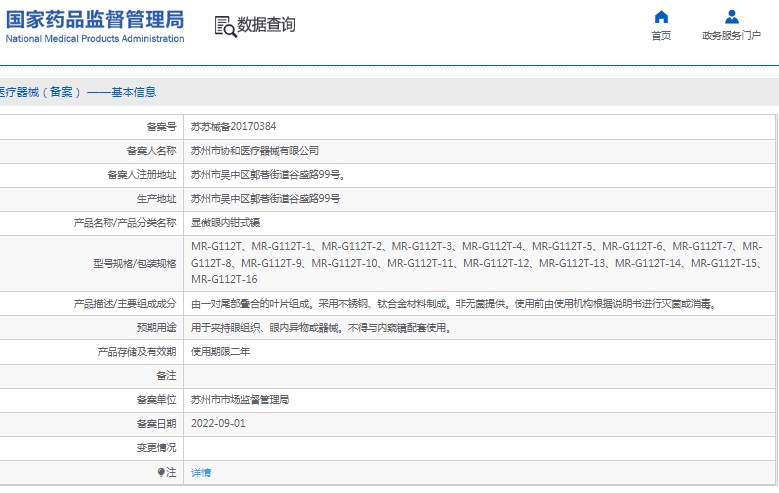Select company name 苏州市协和医疗器械有限公司
Viewport: 779px width, 493px height.
255,151
